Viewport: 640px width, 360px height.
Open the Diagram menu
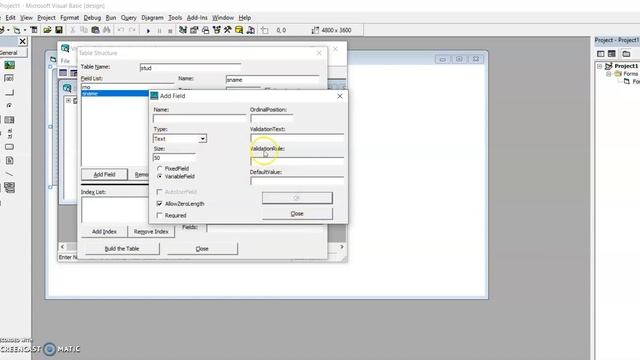(x=152, y=18)
